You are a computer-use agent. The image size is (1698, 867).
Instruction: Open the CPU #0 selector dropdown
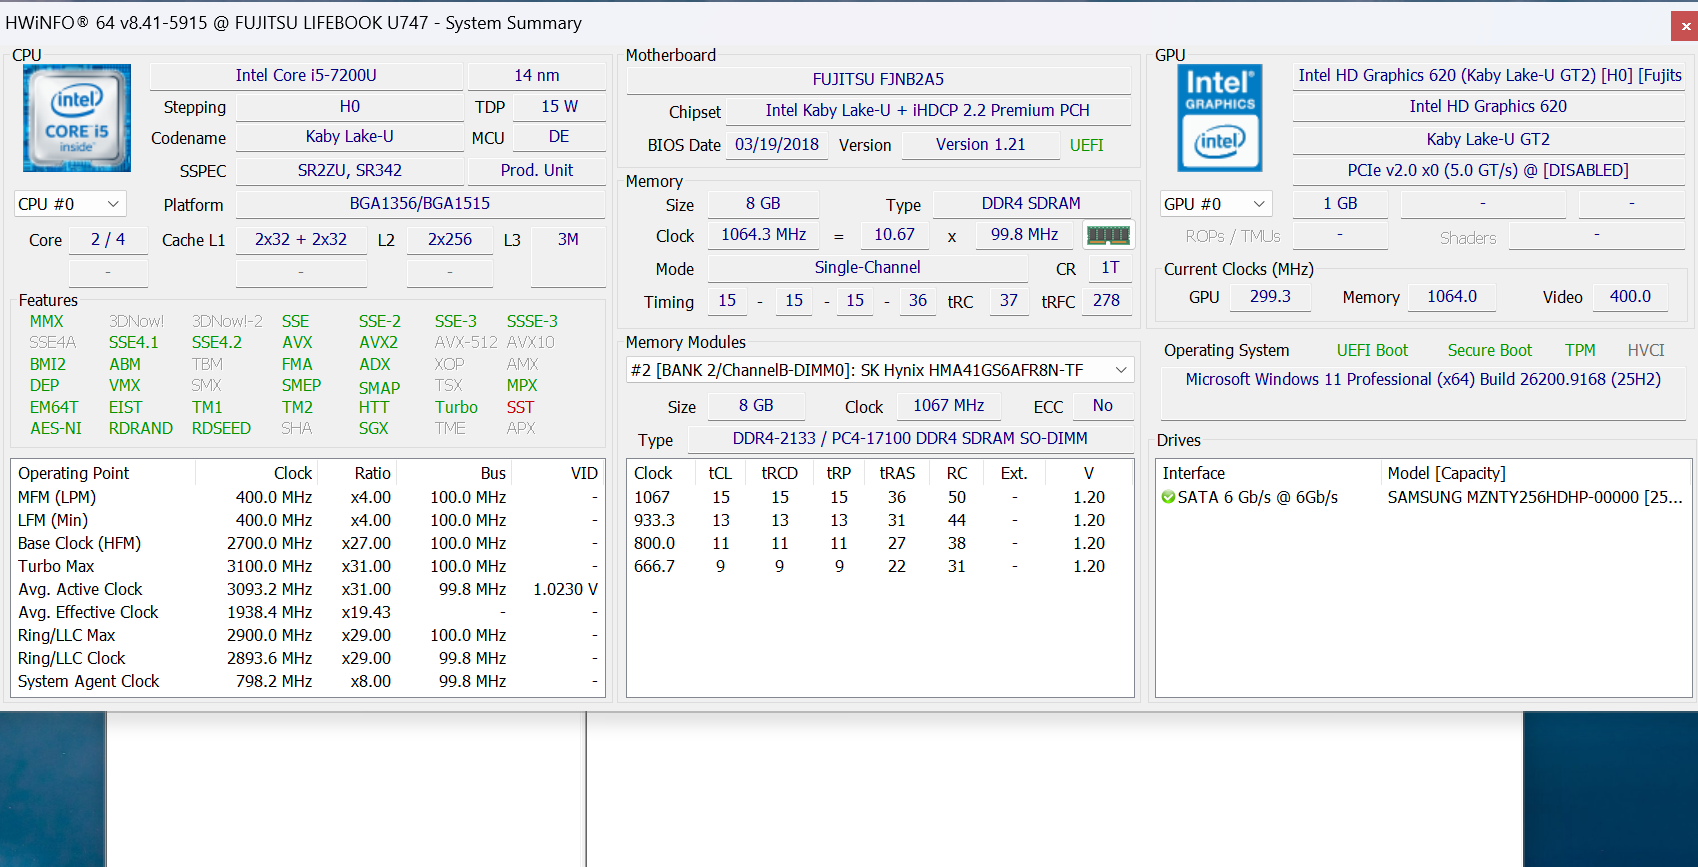pyautogui.click(x=70, y=204)
